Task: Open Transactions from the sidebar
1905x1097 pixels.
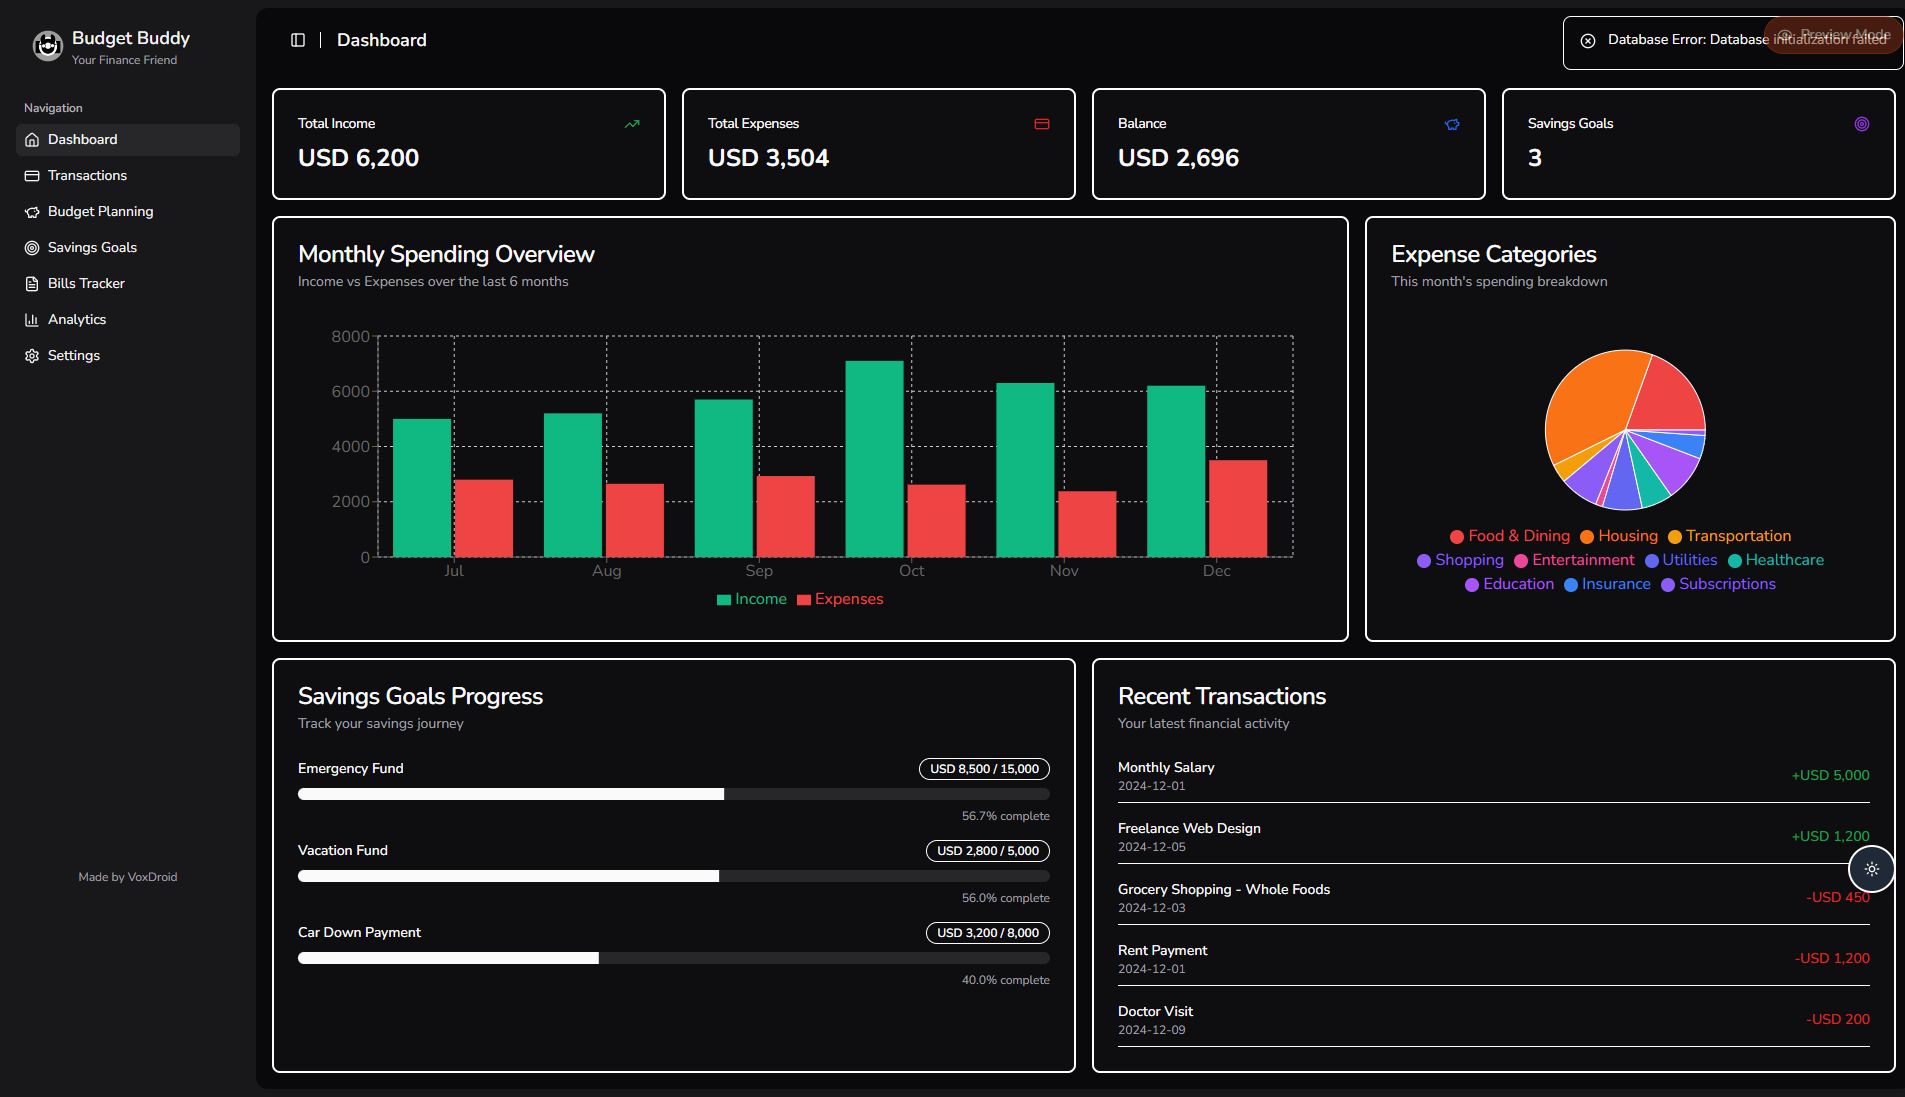Action: 87,176
